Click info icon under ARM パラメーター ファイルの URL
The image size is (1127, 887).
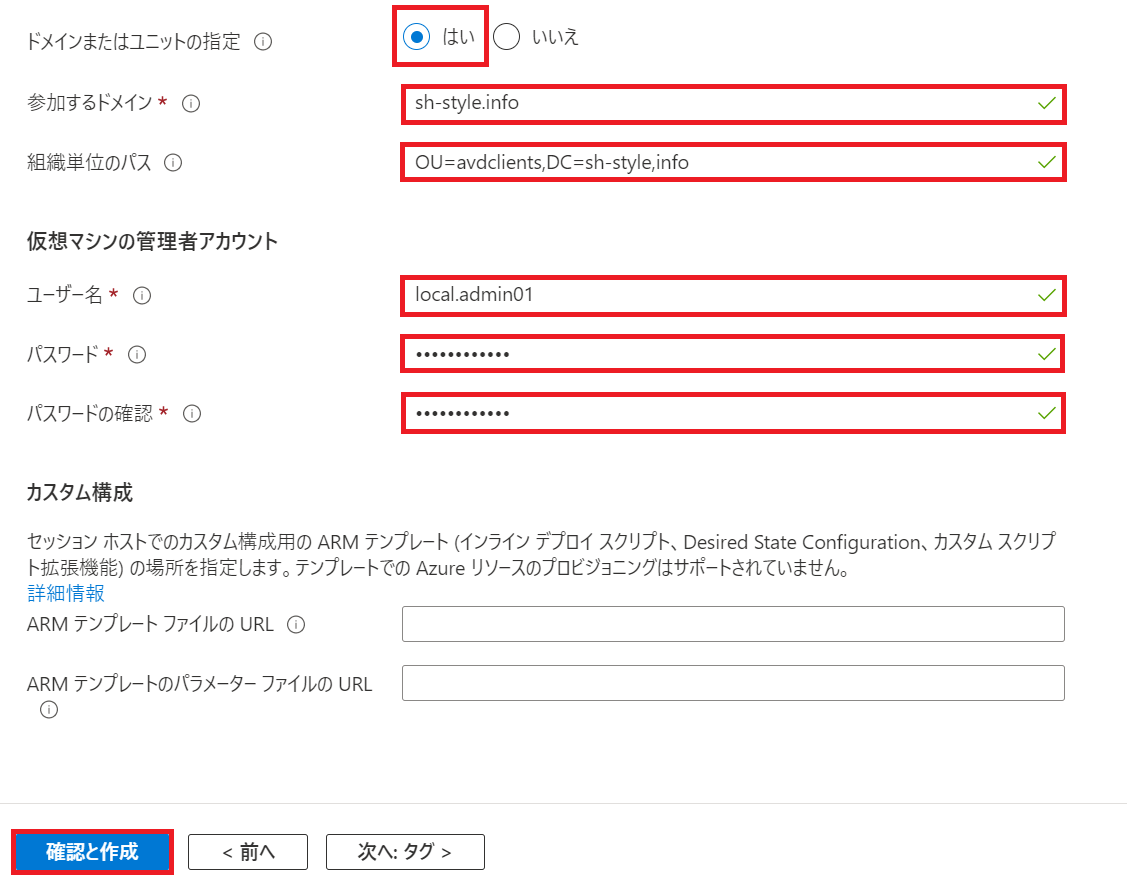[49, 710]
